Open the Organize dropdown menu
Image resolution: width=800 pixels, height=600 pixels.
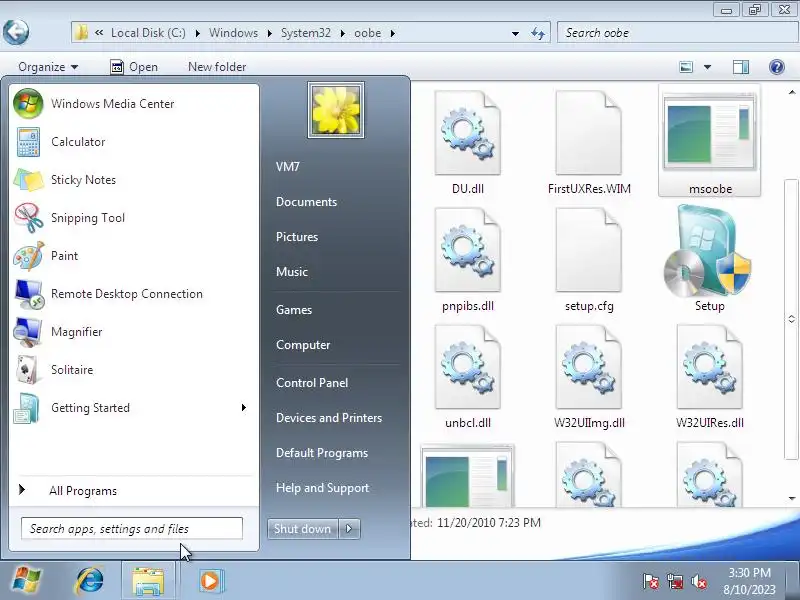pyautogui.click(x=48, y=67)
